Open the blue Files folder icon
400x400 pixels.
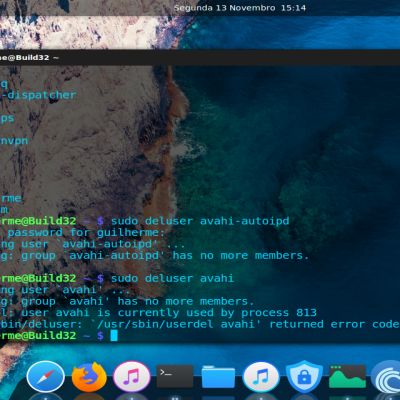point(218,377)
